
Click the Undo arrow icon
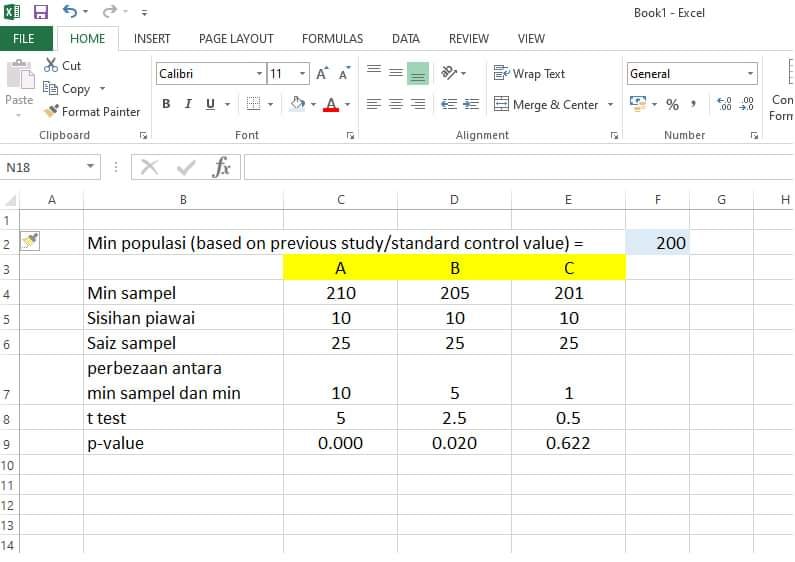70,11
